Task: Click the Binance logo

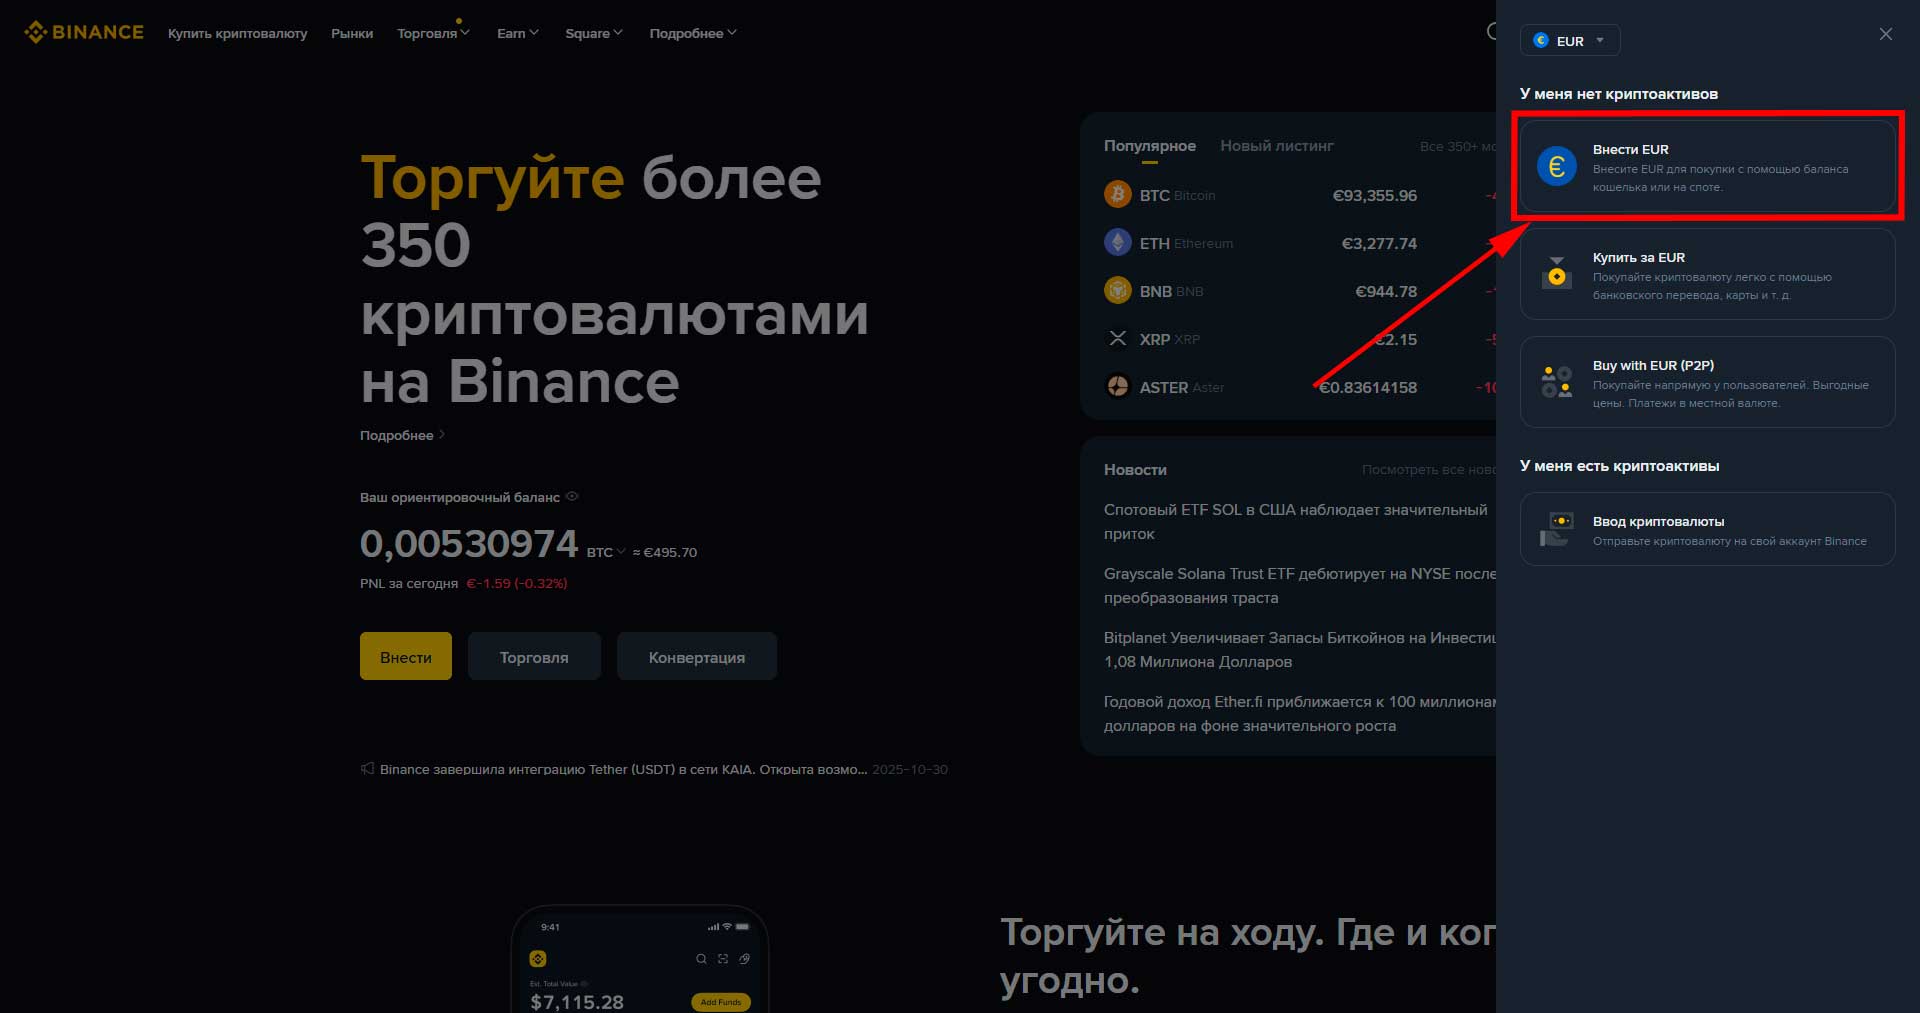Action: [84, 32]
